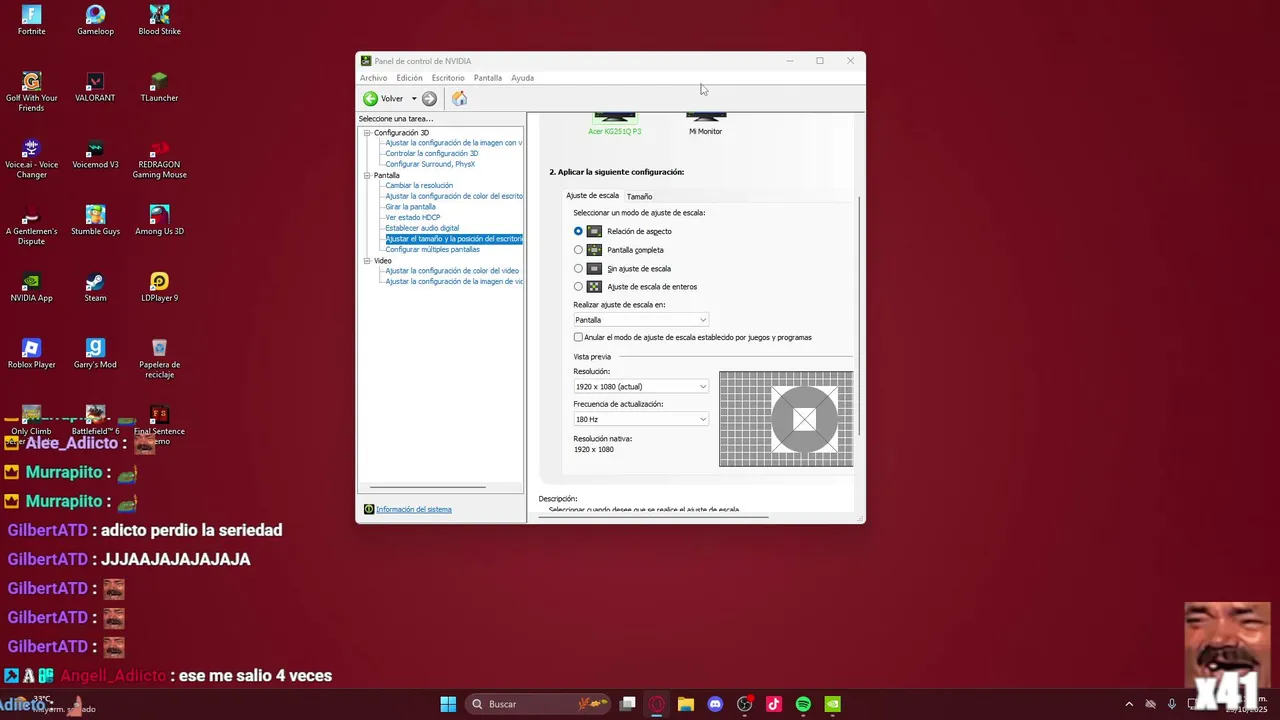The image size is (1280, 720).
Task: Open TikTok from the taskbar
Action: (x=774, y=704)
